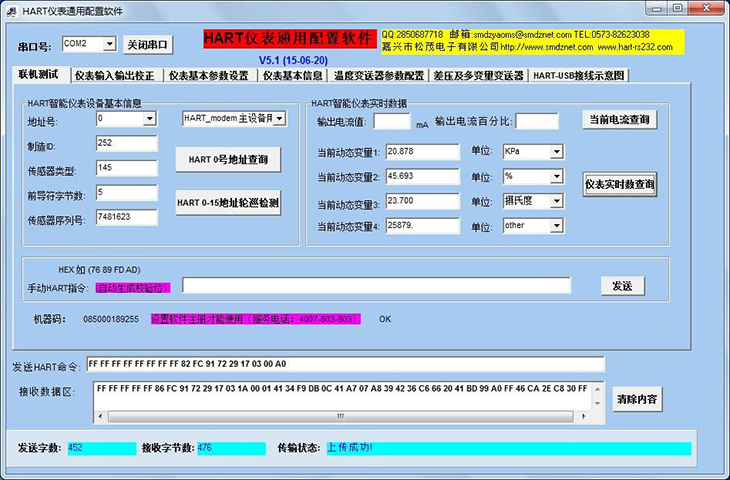
Task: Open the 仪表基本参数设置 tab
Action: click(208, 75)
